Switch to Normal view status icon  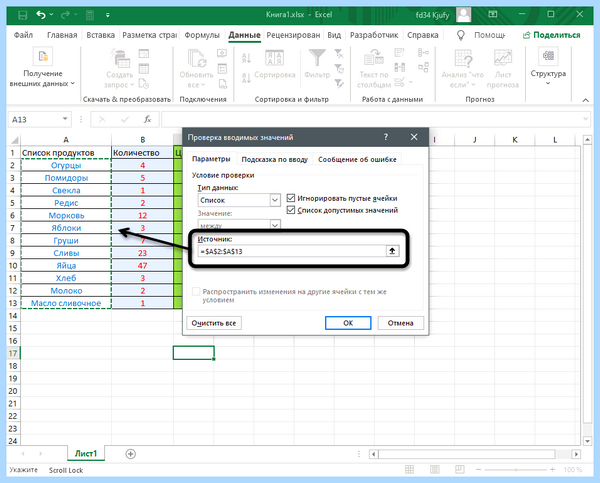[409, 470]
